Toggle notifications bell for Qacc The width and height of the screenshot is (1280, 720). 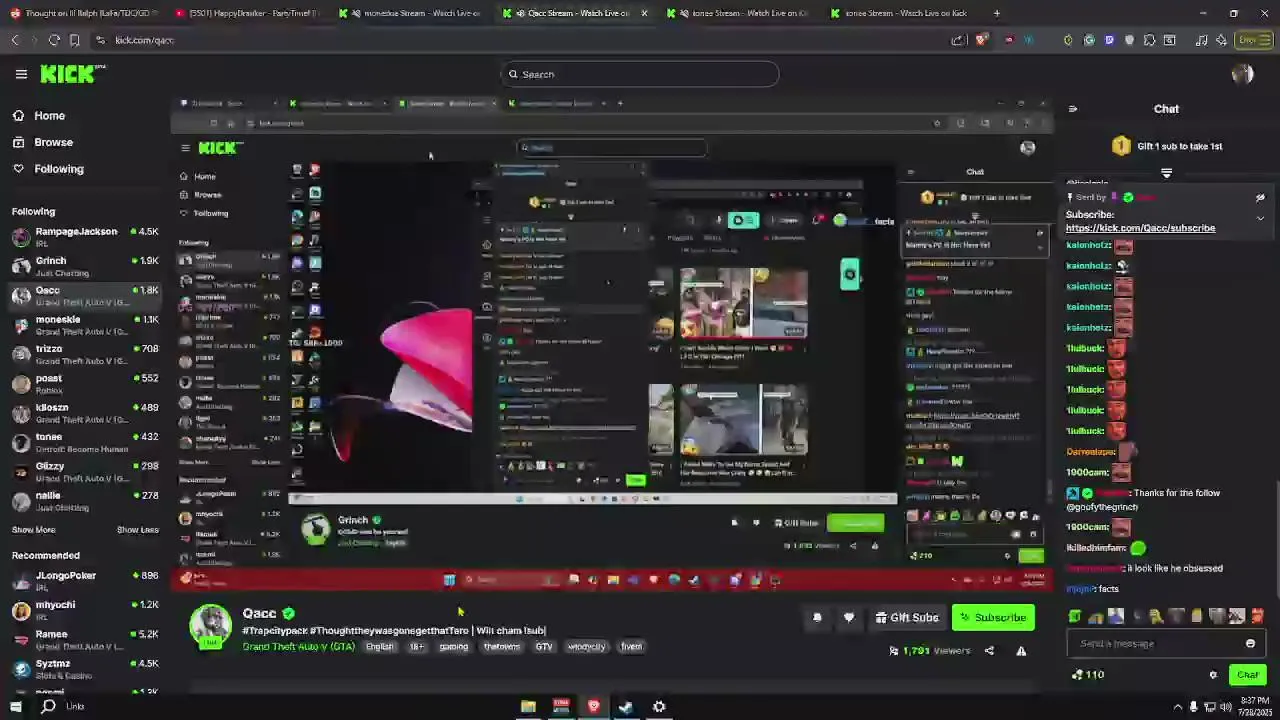817,618
